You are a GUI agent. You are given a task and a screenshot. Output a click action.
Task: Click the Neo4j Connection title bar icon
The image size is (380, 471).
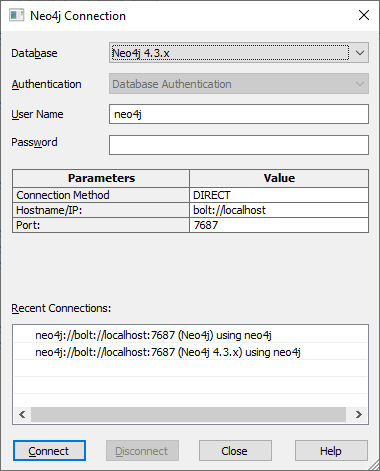16,16
